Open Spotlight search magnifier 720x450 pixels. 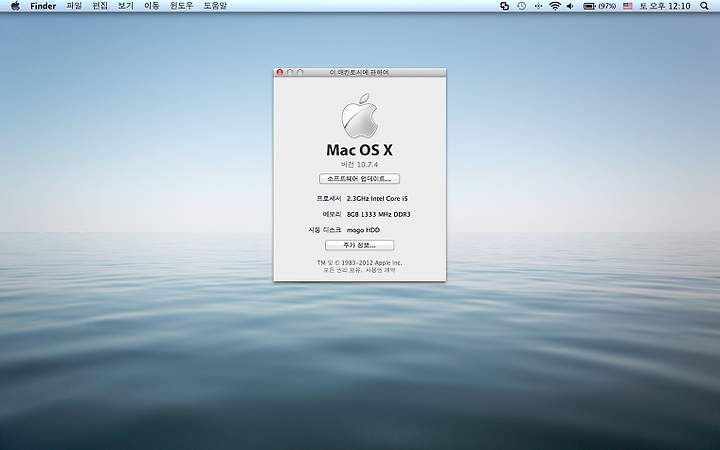click(x=704, y=6)
